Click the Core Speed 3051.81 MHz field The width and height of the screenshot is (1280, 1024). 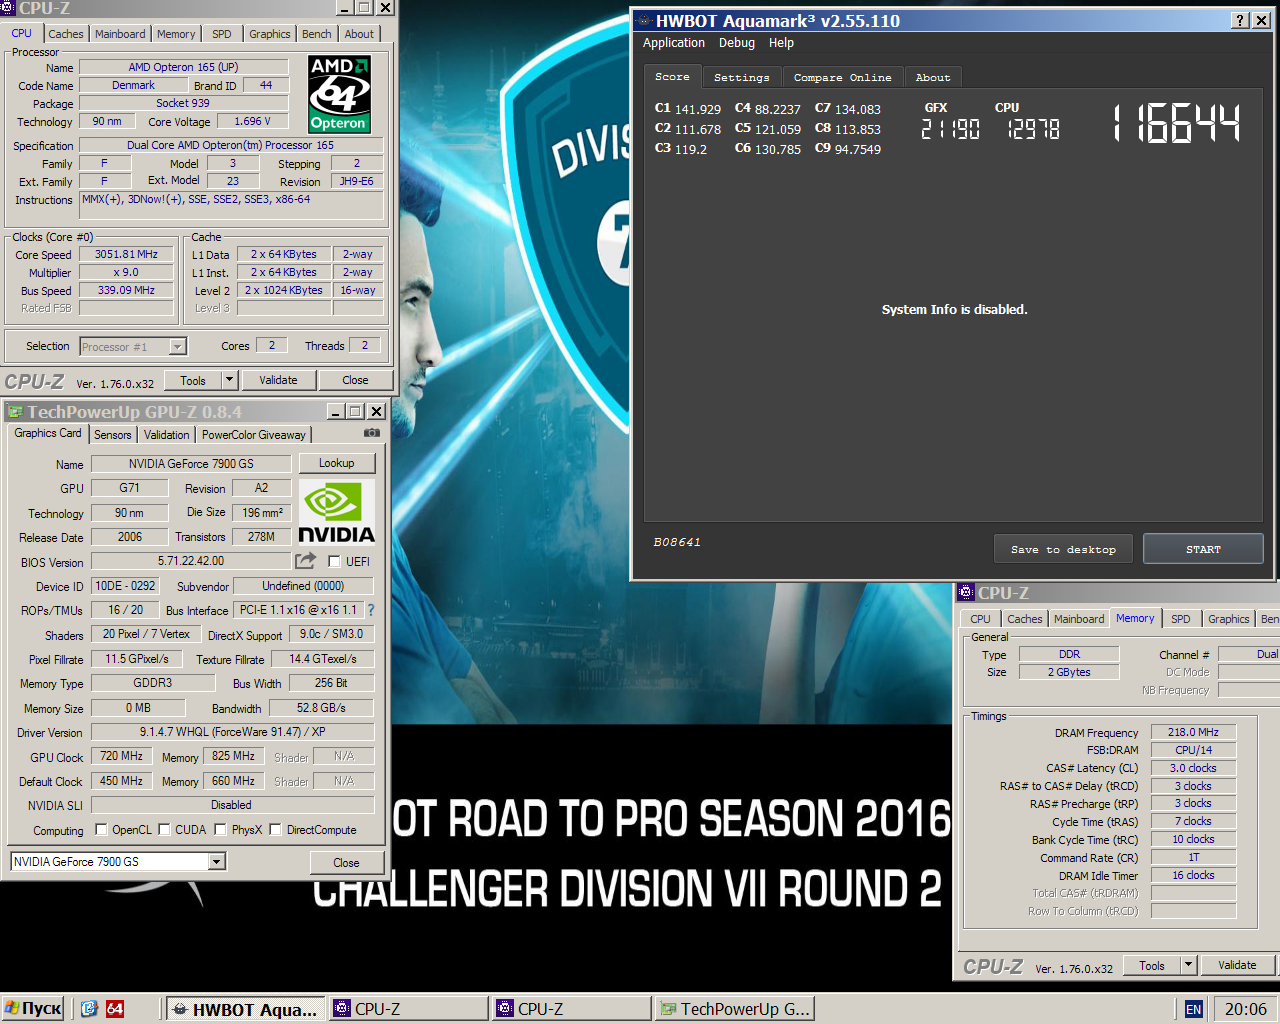click(x=127, y=254)
